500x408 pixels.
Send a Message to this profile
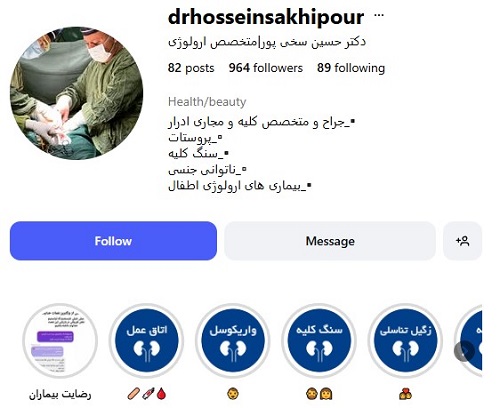click(x=330, y=241)
